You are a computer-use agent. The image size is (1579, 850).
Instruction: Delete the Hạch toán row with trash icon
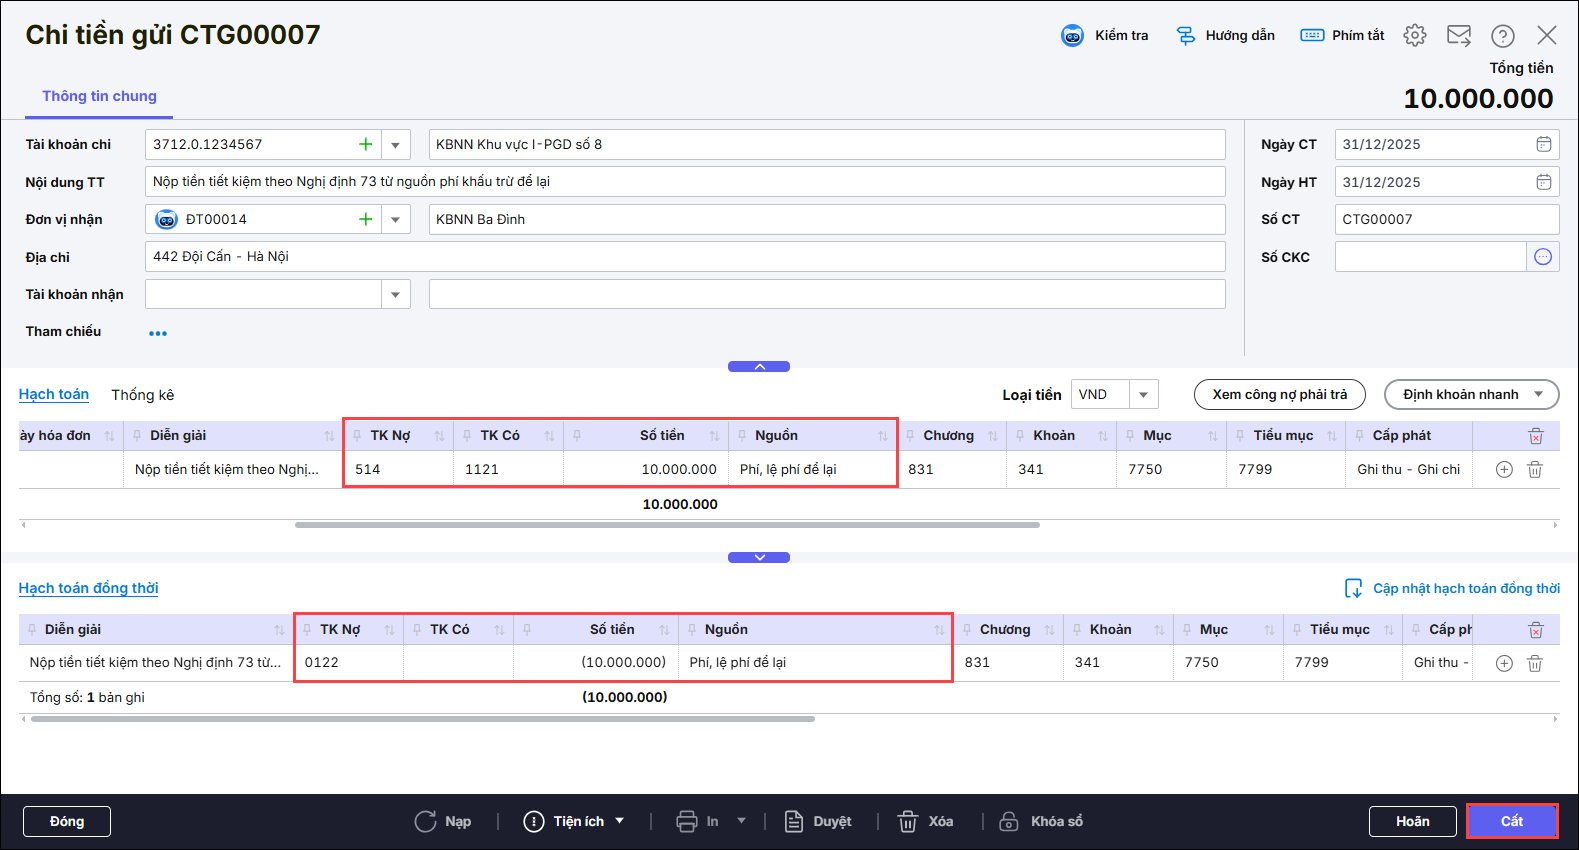click(x=1535, y=469)
